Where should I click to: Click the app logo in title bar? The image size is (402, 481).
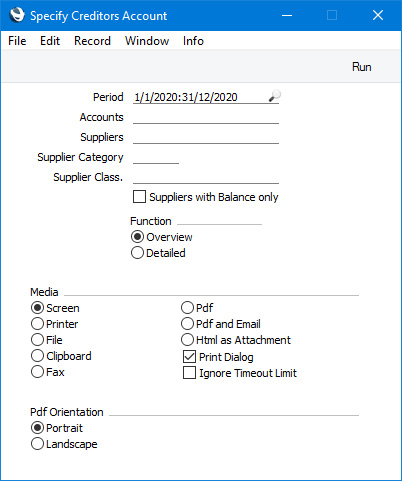tap(17, 15)
